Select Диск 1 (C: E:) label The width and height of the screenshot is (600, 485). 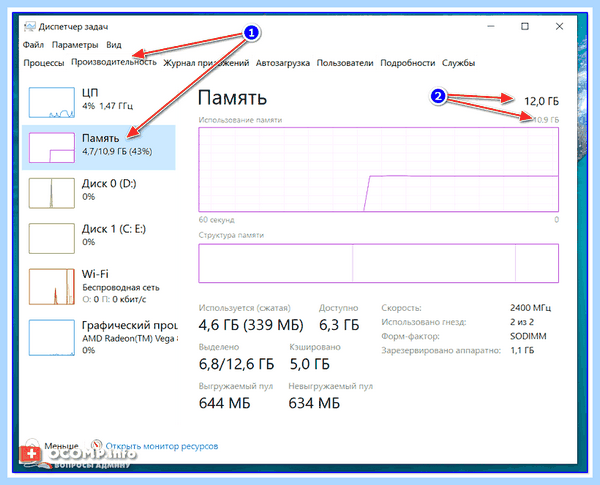(x=114, y=229)
